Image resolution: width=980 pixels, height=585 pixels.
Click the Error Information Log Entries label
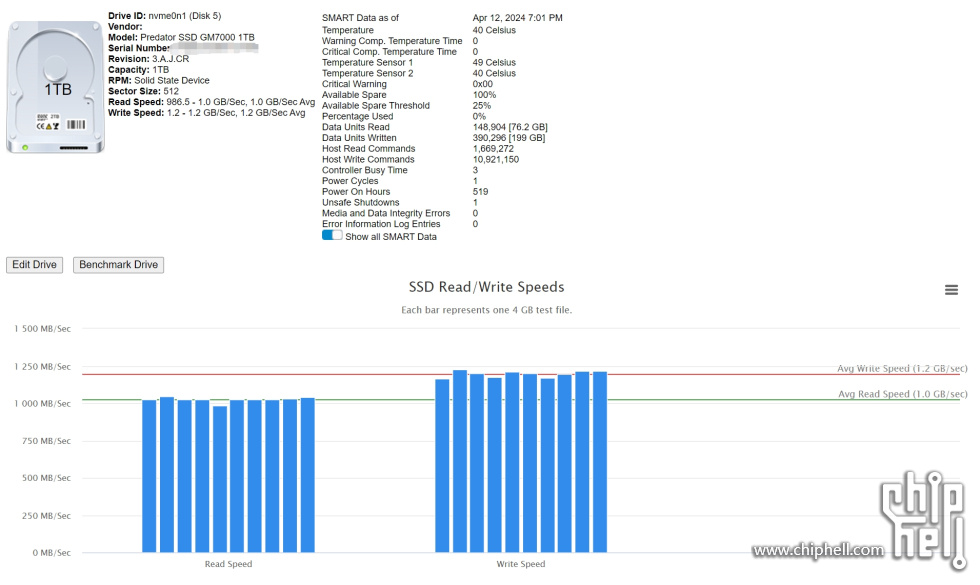pyautogui.click(x=381, y=224)
